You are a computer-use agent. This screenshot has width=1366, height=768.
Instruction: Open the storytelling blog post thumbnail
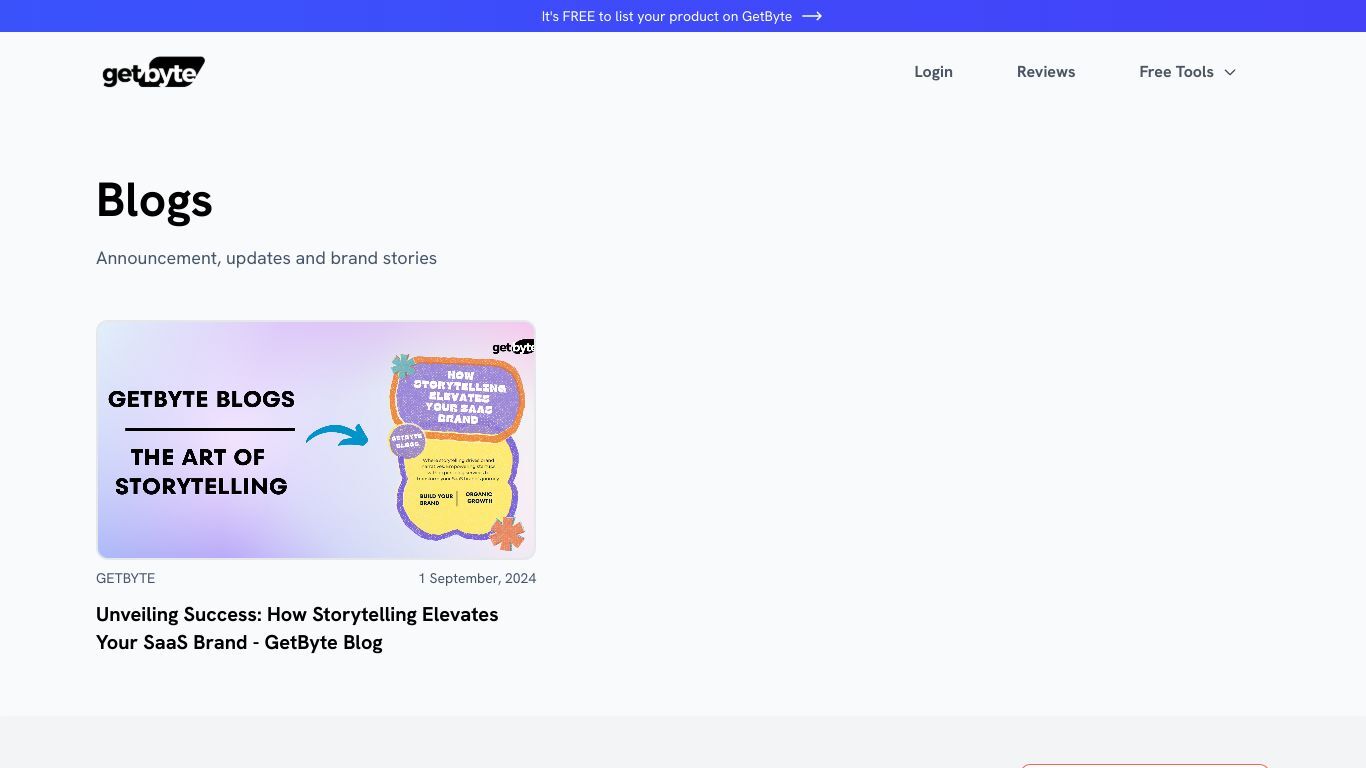point(316,440)
